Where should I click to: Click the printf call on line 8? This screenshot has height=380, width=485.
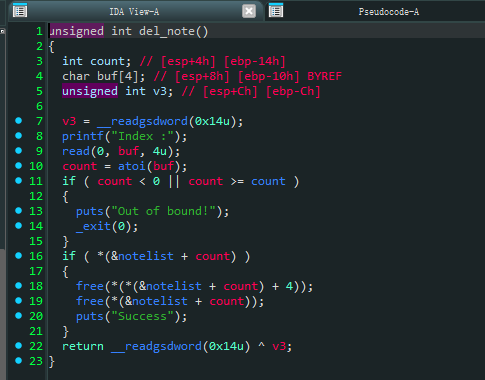pos(83,136)
